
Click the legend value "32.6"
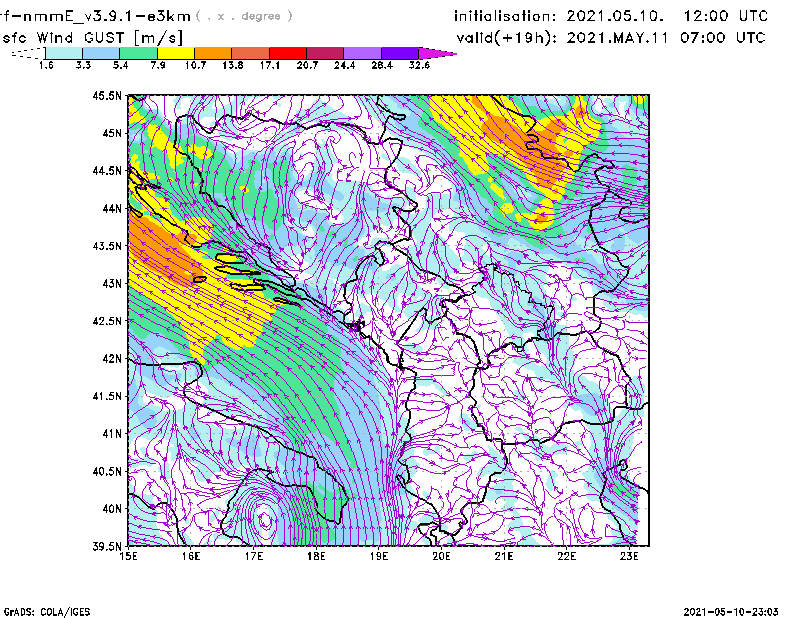(419, 65)
